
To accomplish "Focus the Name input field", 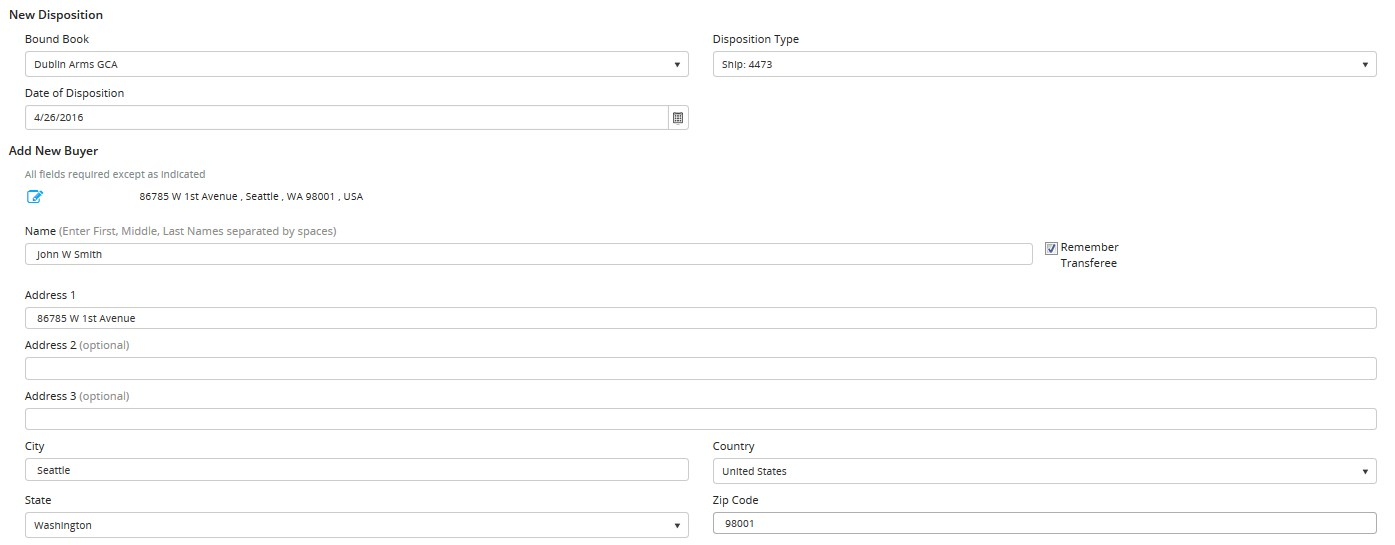I will tap(528, 254).
